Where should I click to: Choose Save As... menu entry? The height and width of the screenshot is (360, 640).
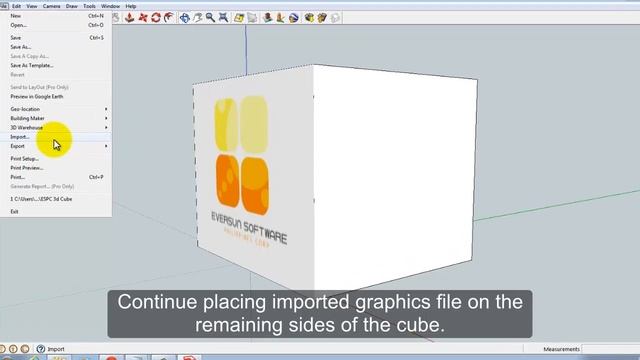tap(56, 47)
